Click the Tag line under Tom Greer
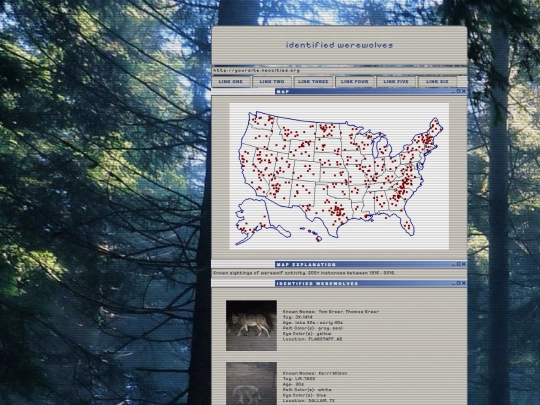This screenshot has height=405, width=540. (x=298, y=317)
